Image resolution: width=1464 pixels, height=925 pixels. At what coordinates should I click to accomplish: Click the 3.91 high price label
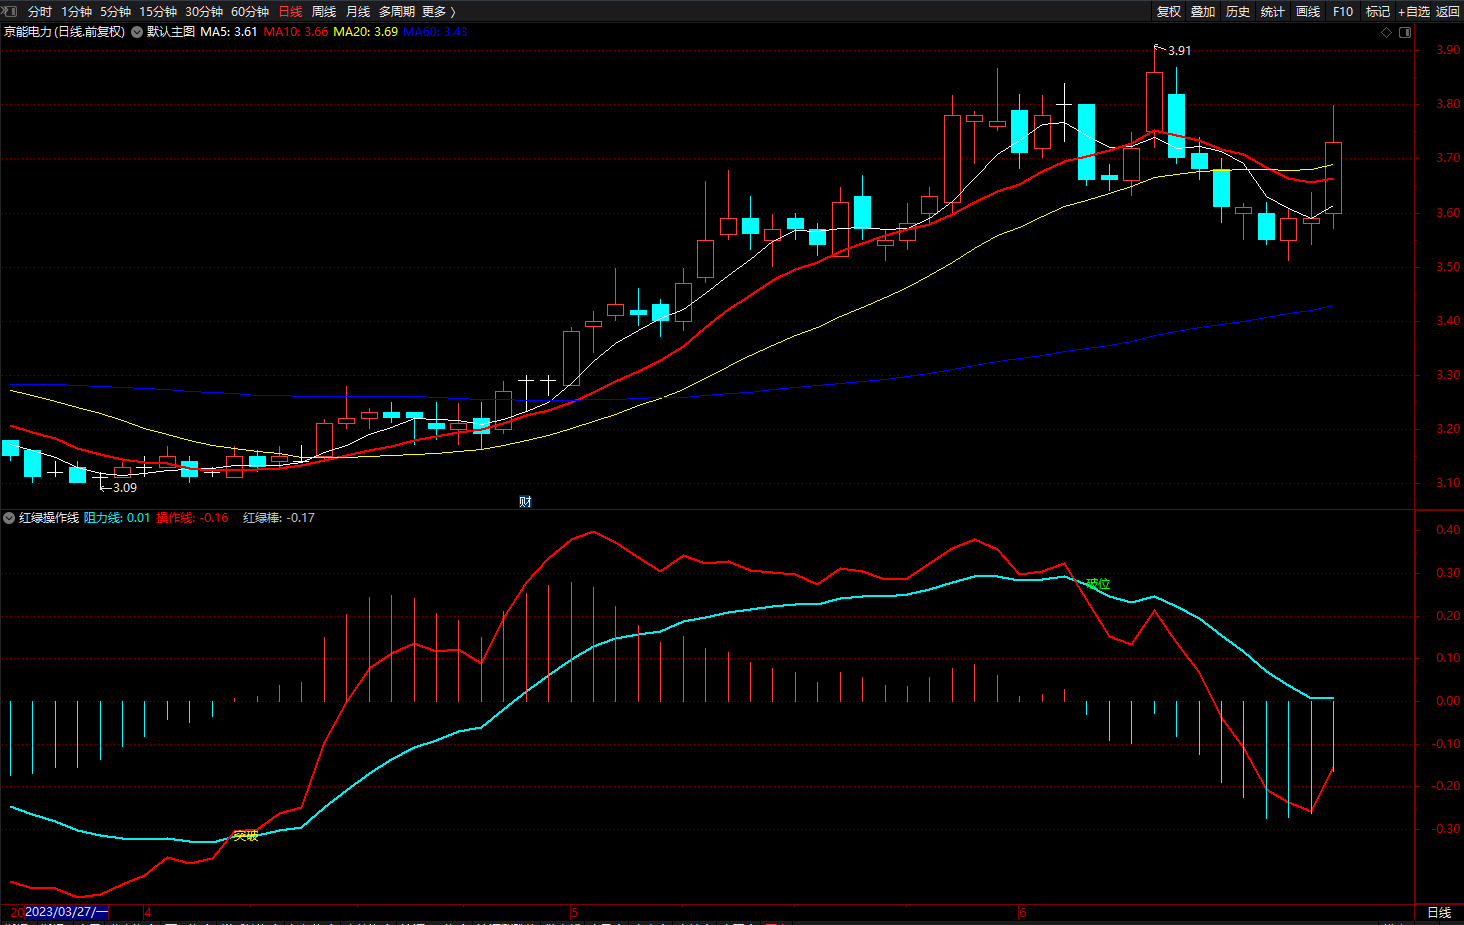click(1179, 51)
